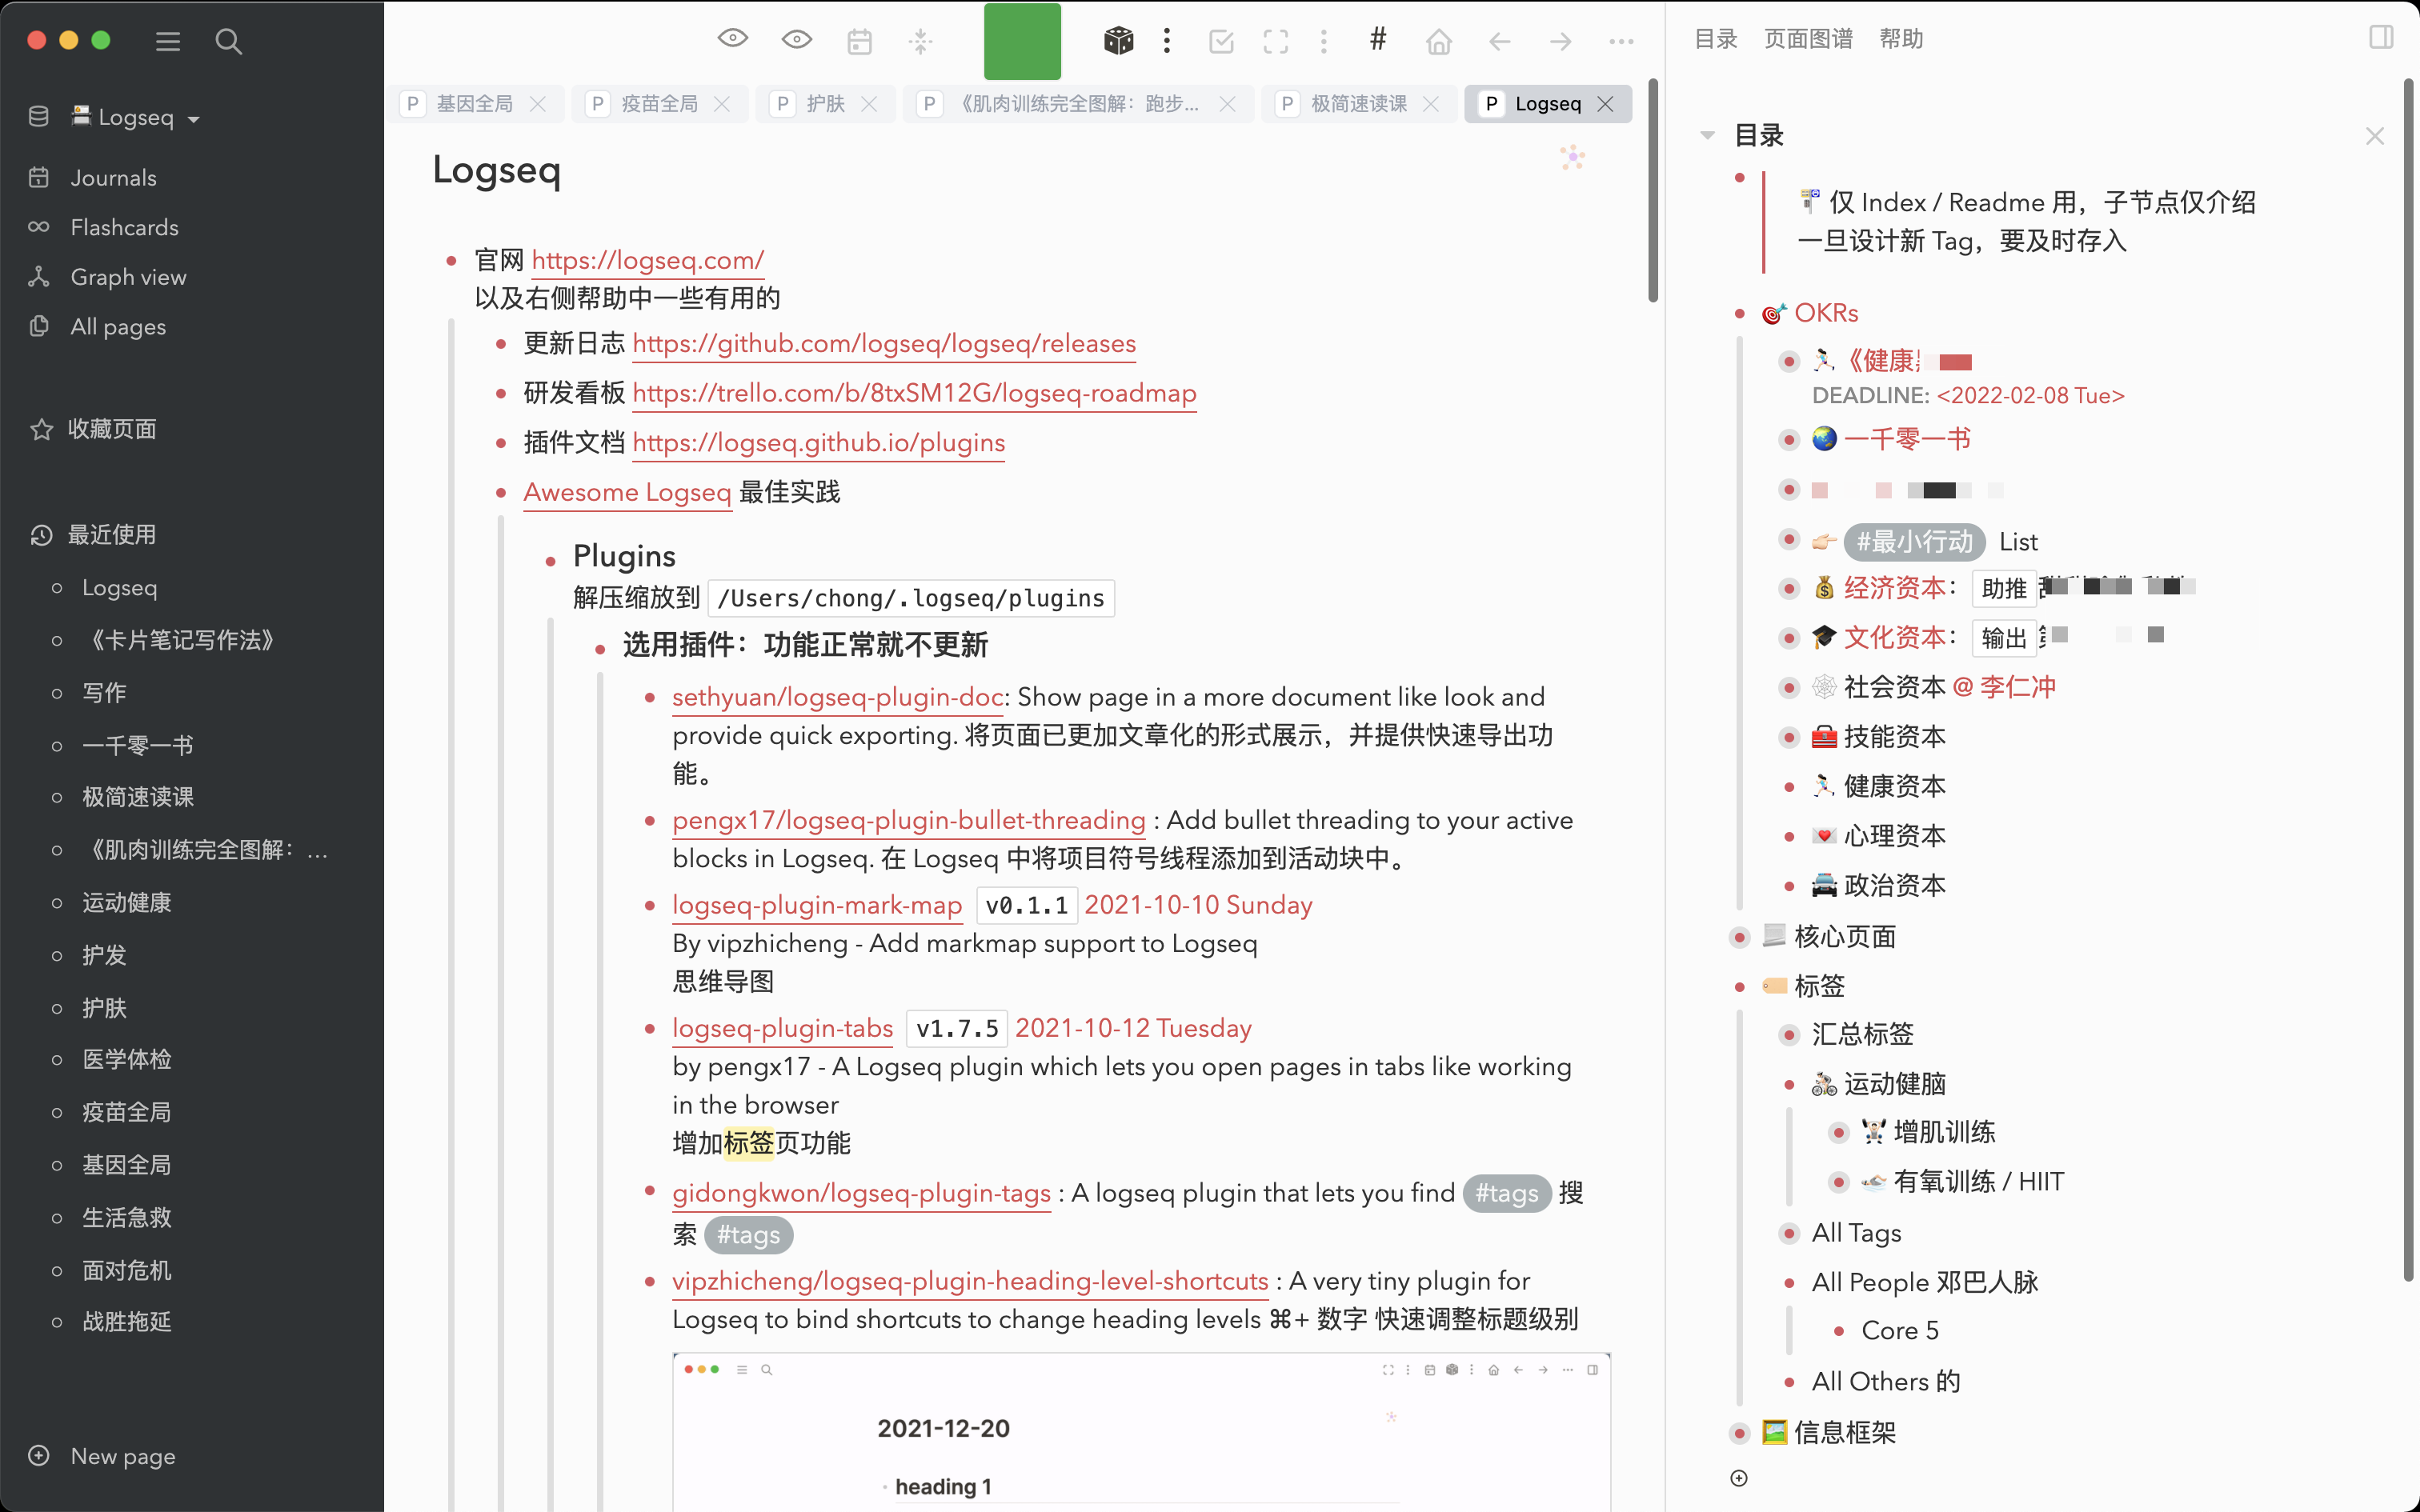
Task: Switch to the 护肤 tab
Action: pos(826,104)
